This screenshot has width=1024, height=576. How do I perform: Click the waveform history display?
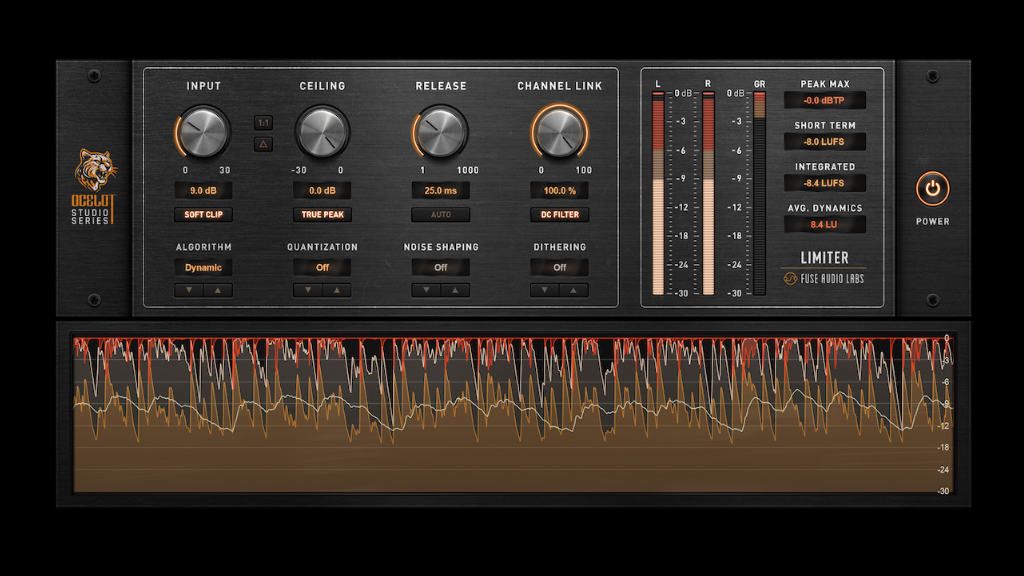pos(513,415)
